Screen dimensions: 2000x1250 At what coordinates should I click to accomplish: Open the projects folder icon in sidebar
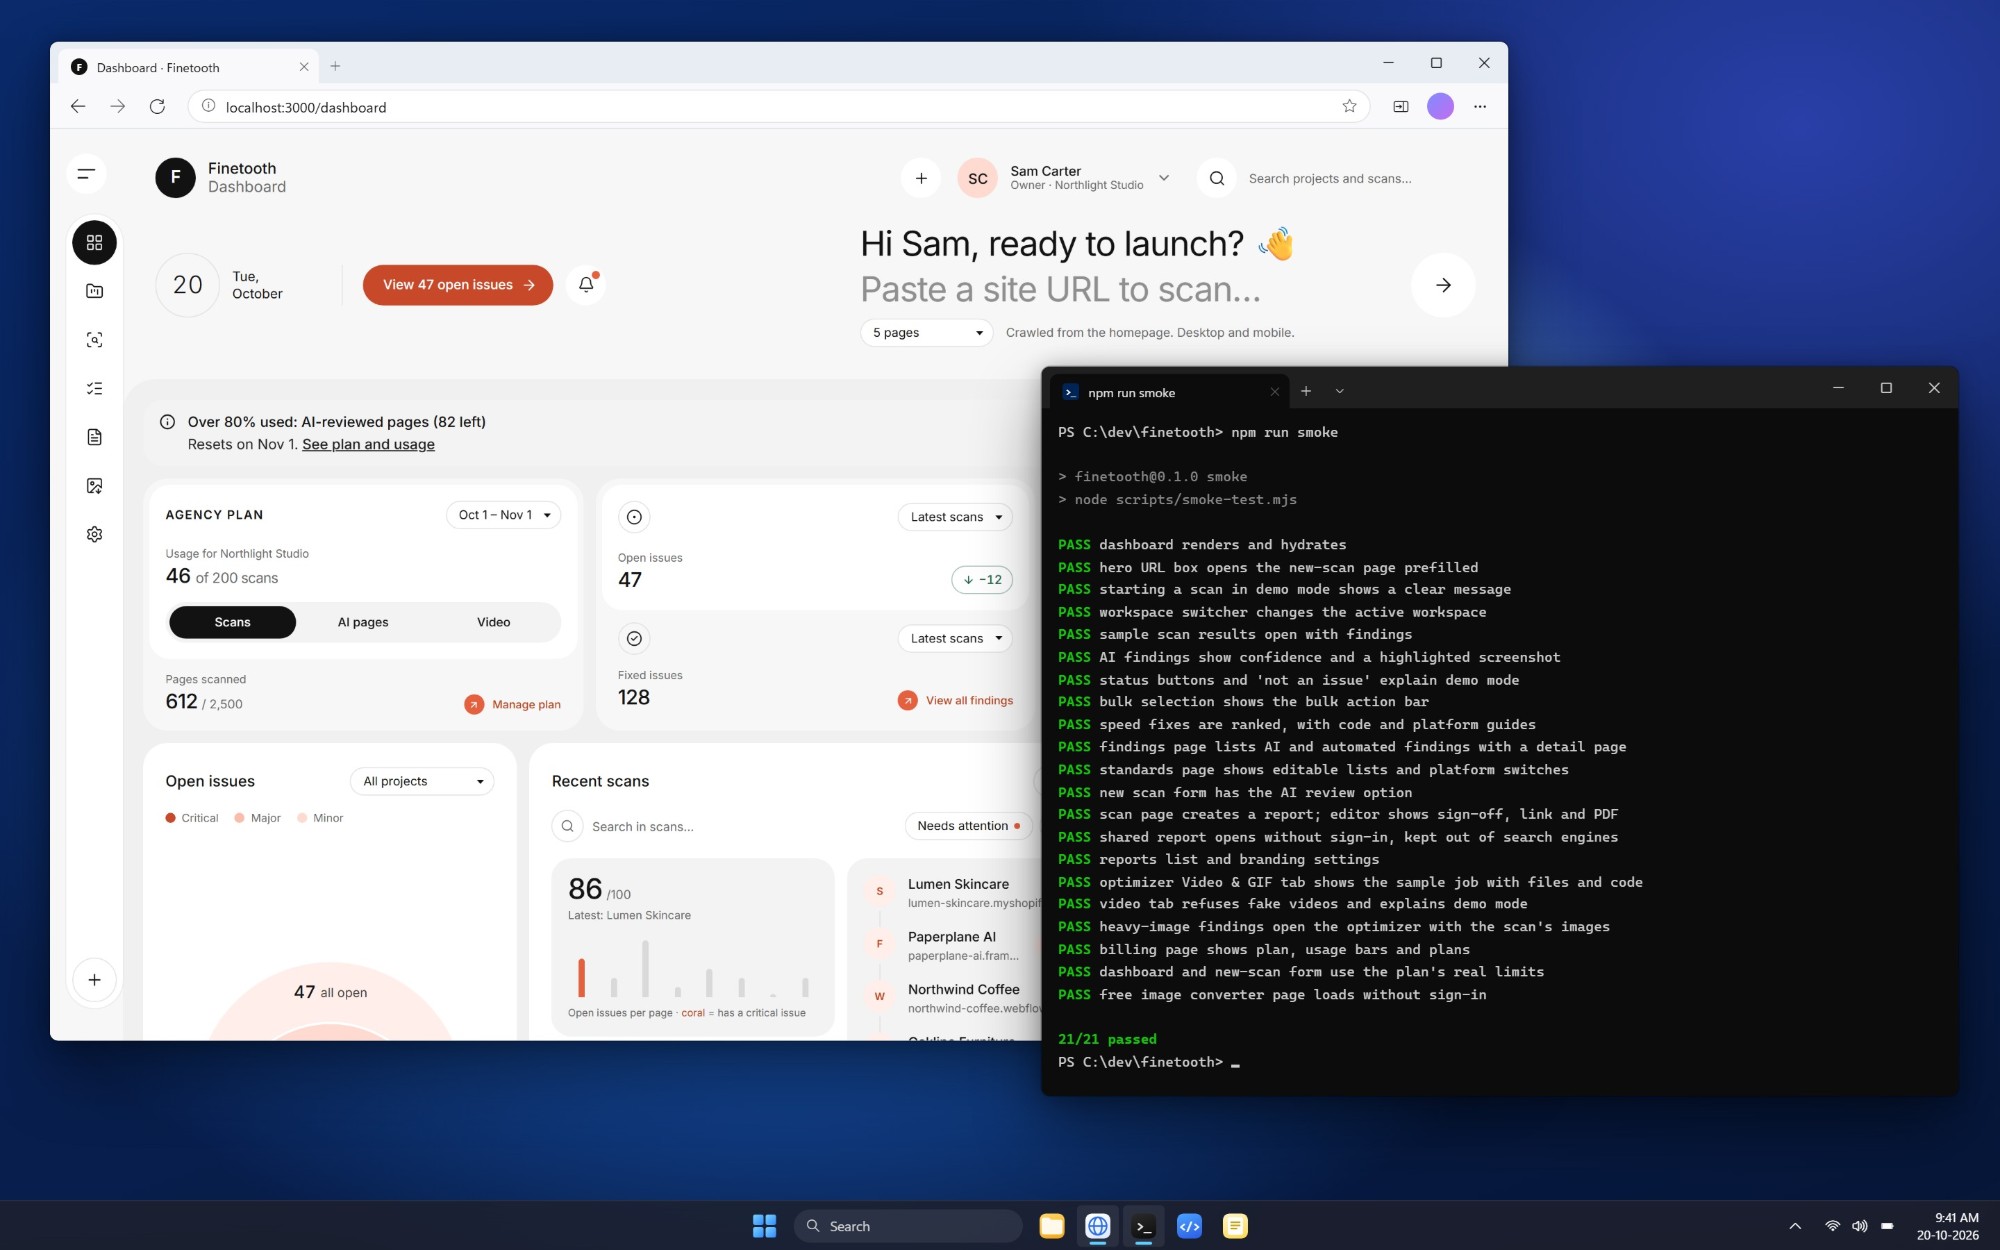point(94,291)
